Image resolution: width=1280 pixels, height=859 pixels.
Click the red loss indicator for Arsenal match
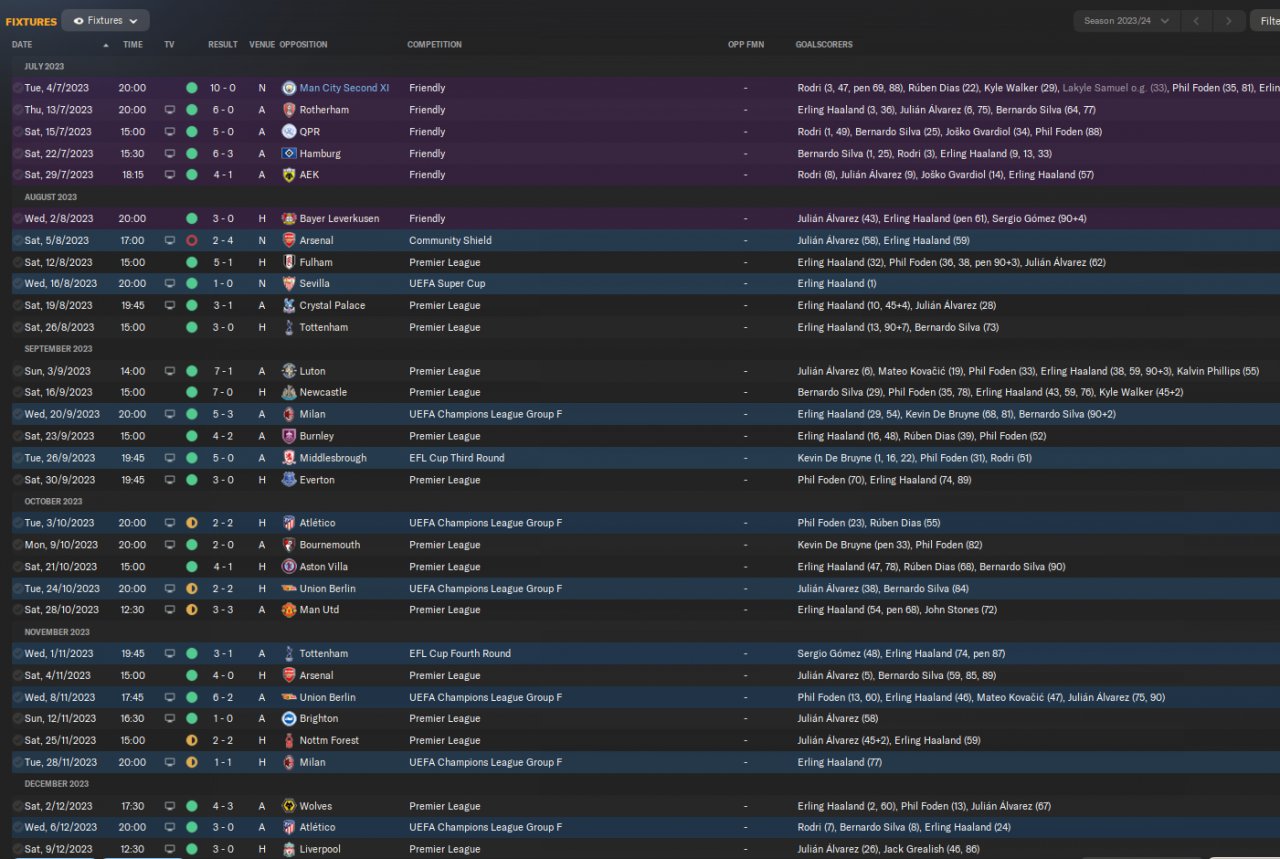pos(192,241)
